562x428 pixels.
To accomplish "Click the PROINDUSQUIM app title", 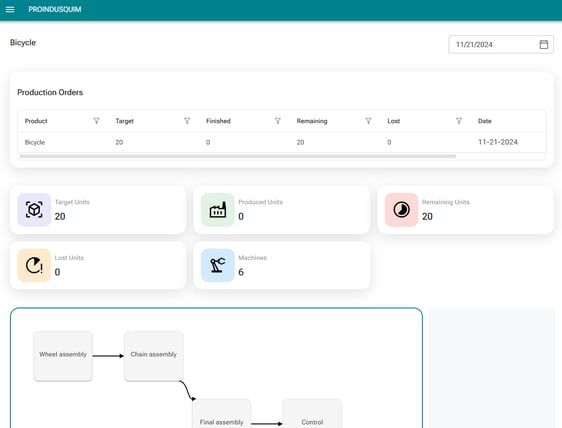I will (x=55, y=9).
